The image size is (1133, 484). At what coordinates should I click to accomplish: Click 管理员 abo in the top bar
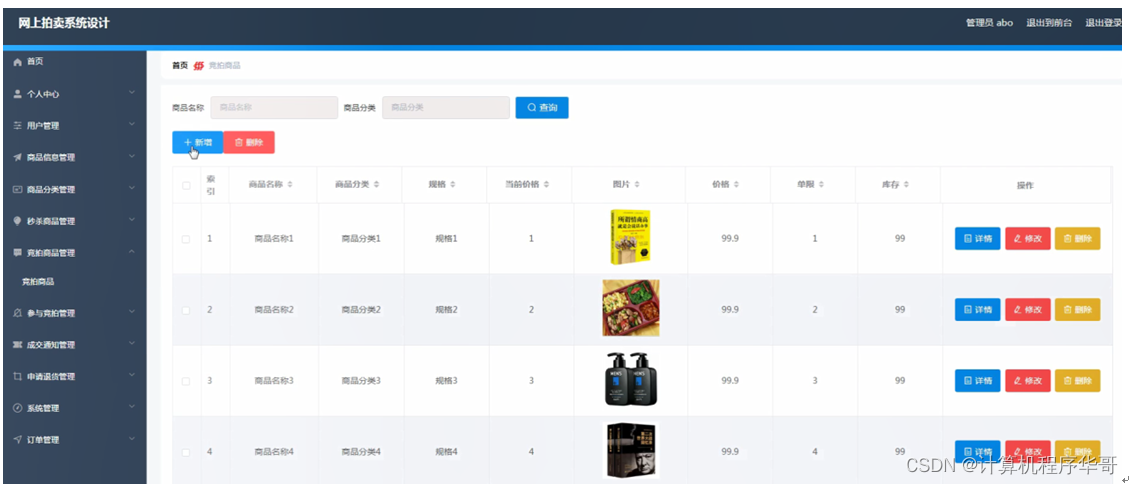pyautogui.click(x=989, y=23)
